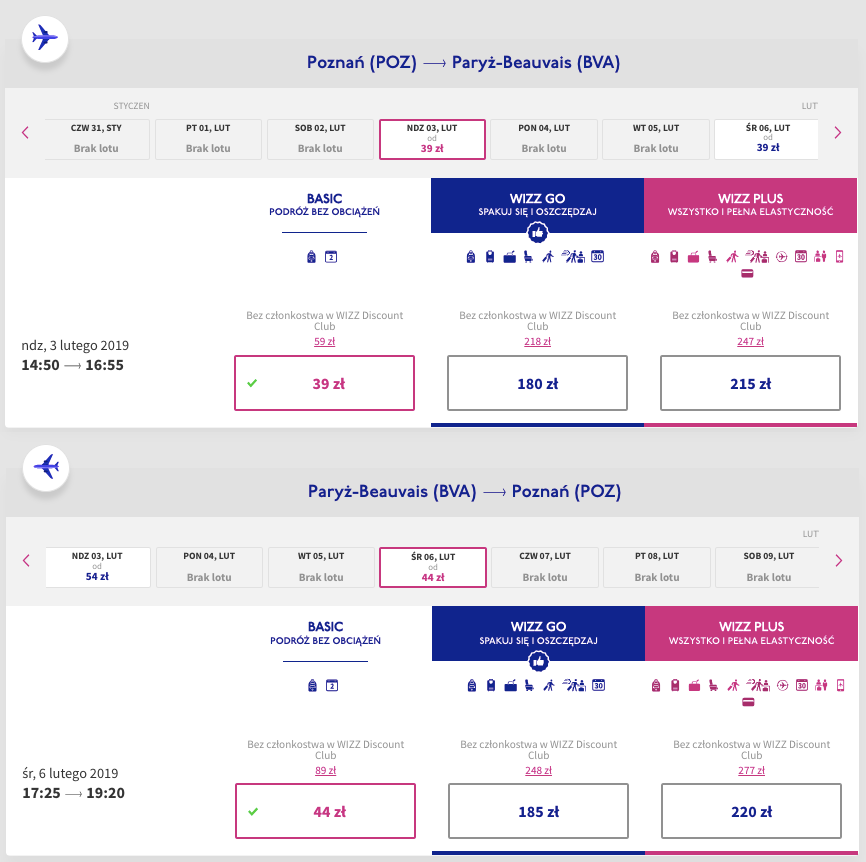Choose the WIZZ PLUS 215 zł fare

(750, 383)
